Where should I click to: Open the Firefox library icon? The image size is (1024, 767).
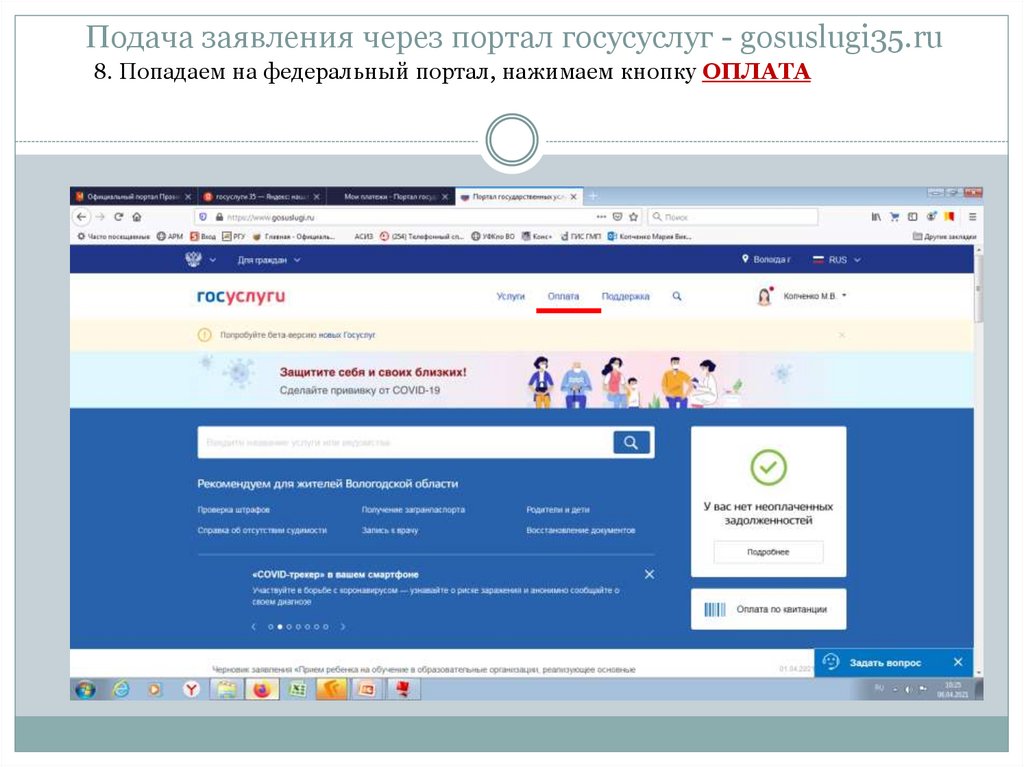[x=876, y=217]
